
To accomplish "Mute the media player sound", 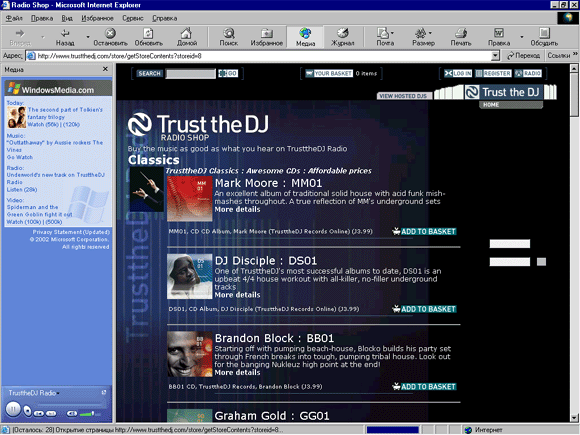I will [72, 414].
